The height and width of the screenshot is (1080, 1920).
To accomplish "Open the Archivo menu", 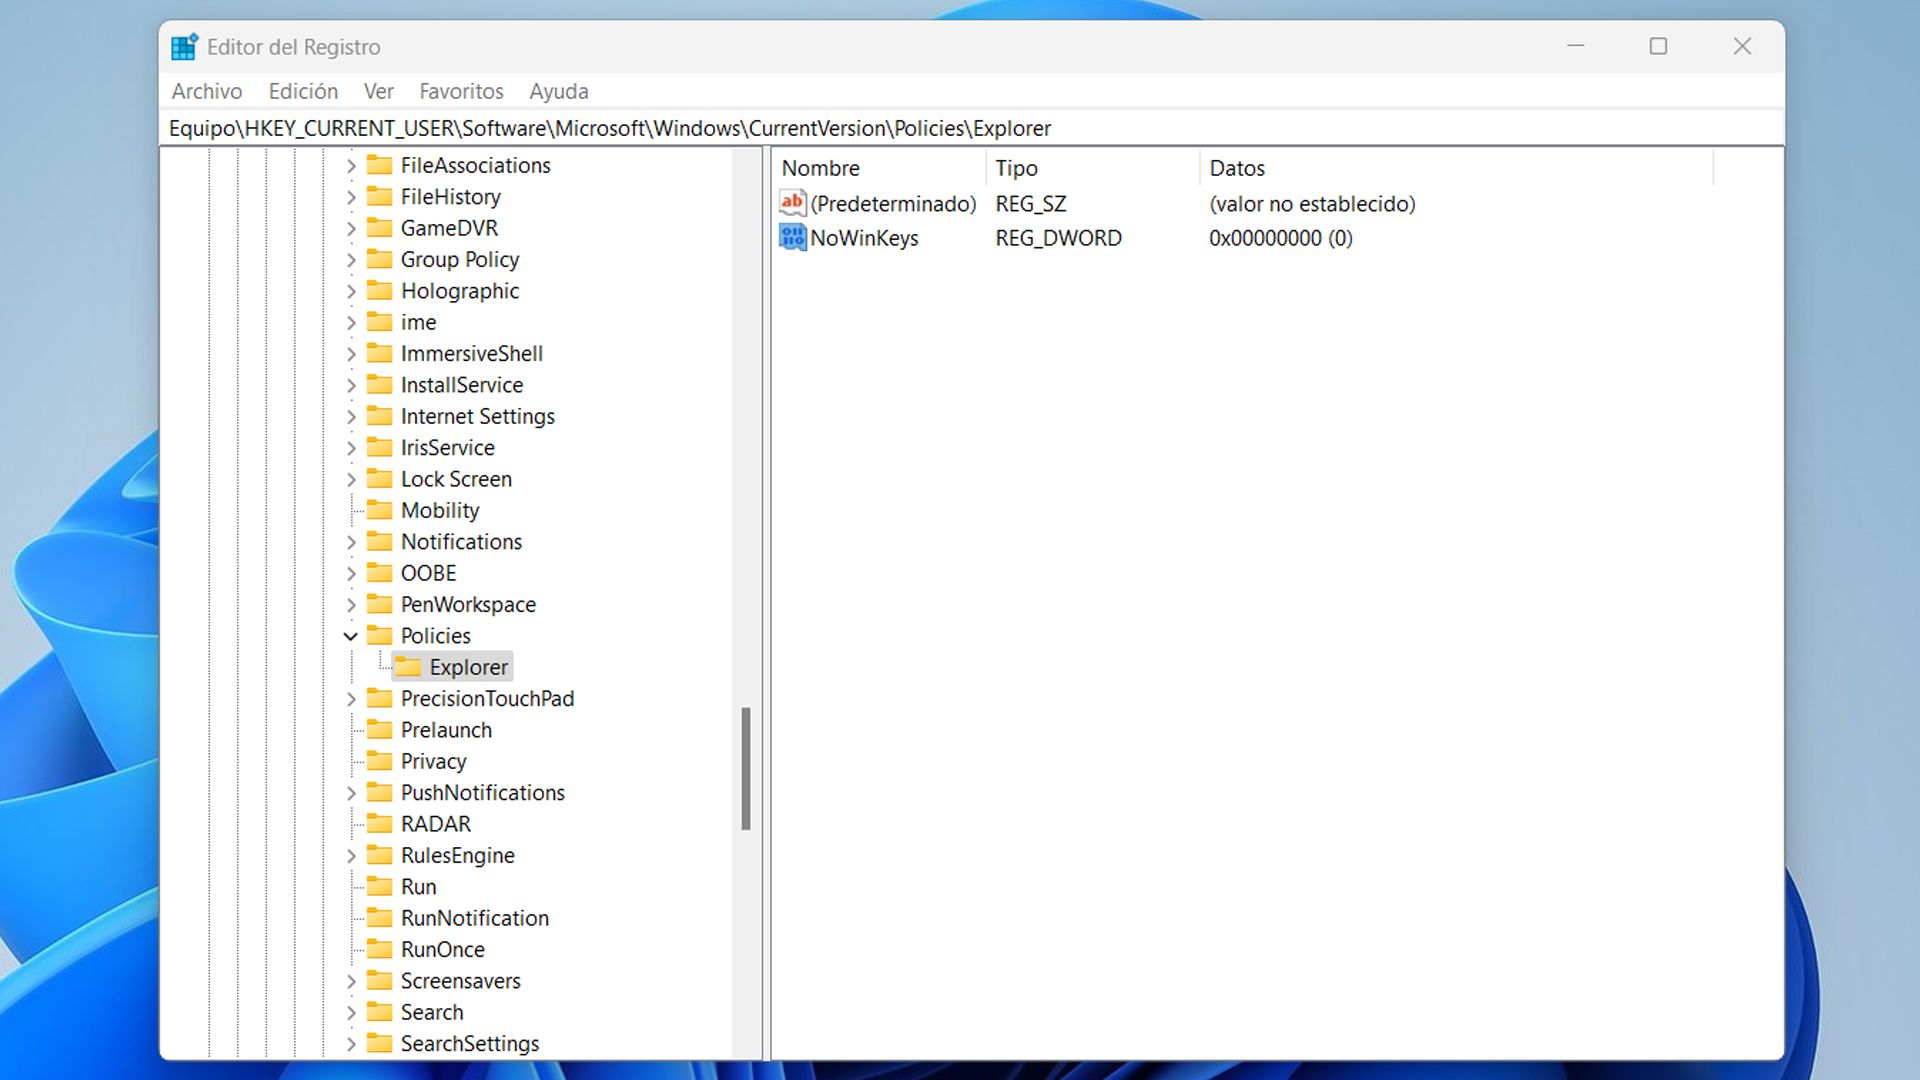I will tap(206, 91).
